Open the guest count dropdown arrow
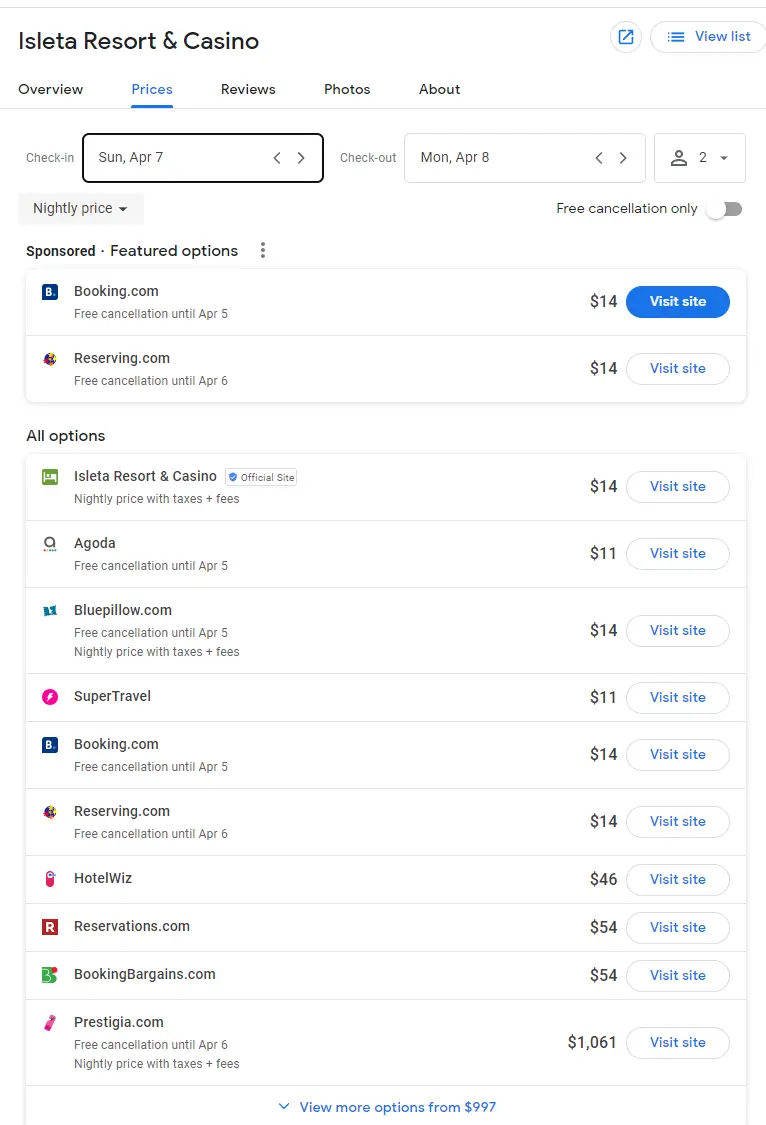 tap(724, 158)
